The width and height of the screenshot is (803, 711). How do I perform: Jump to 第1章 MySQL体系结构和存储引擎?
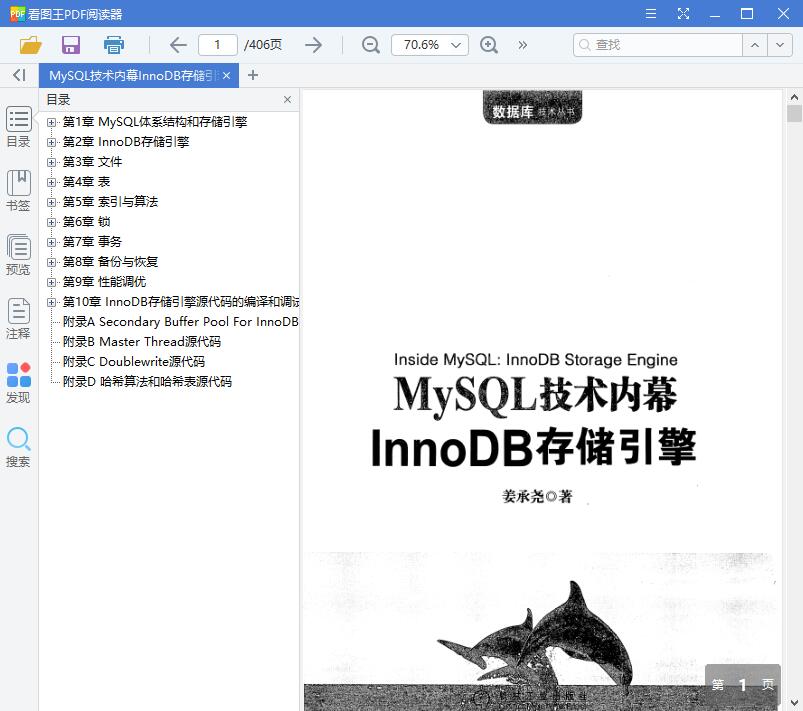155,122
